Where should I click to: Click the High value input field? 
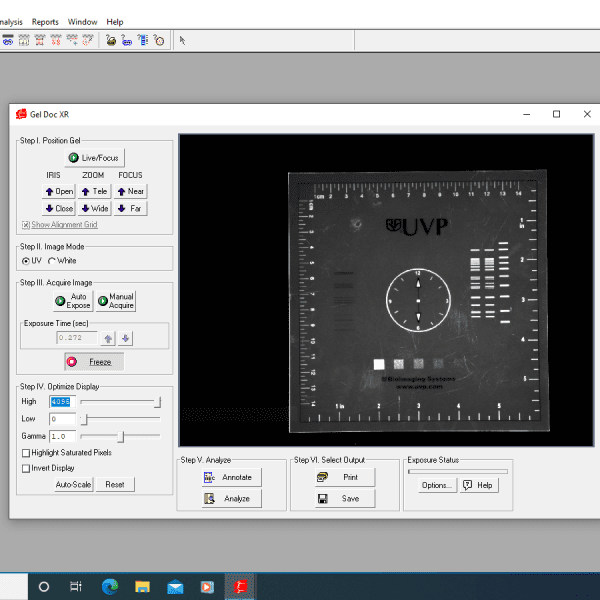pyautogui.click(x=63, y=401)
